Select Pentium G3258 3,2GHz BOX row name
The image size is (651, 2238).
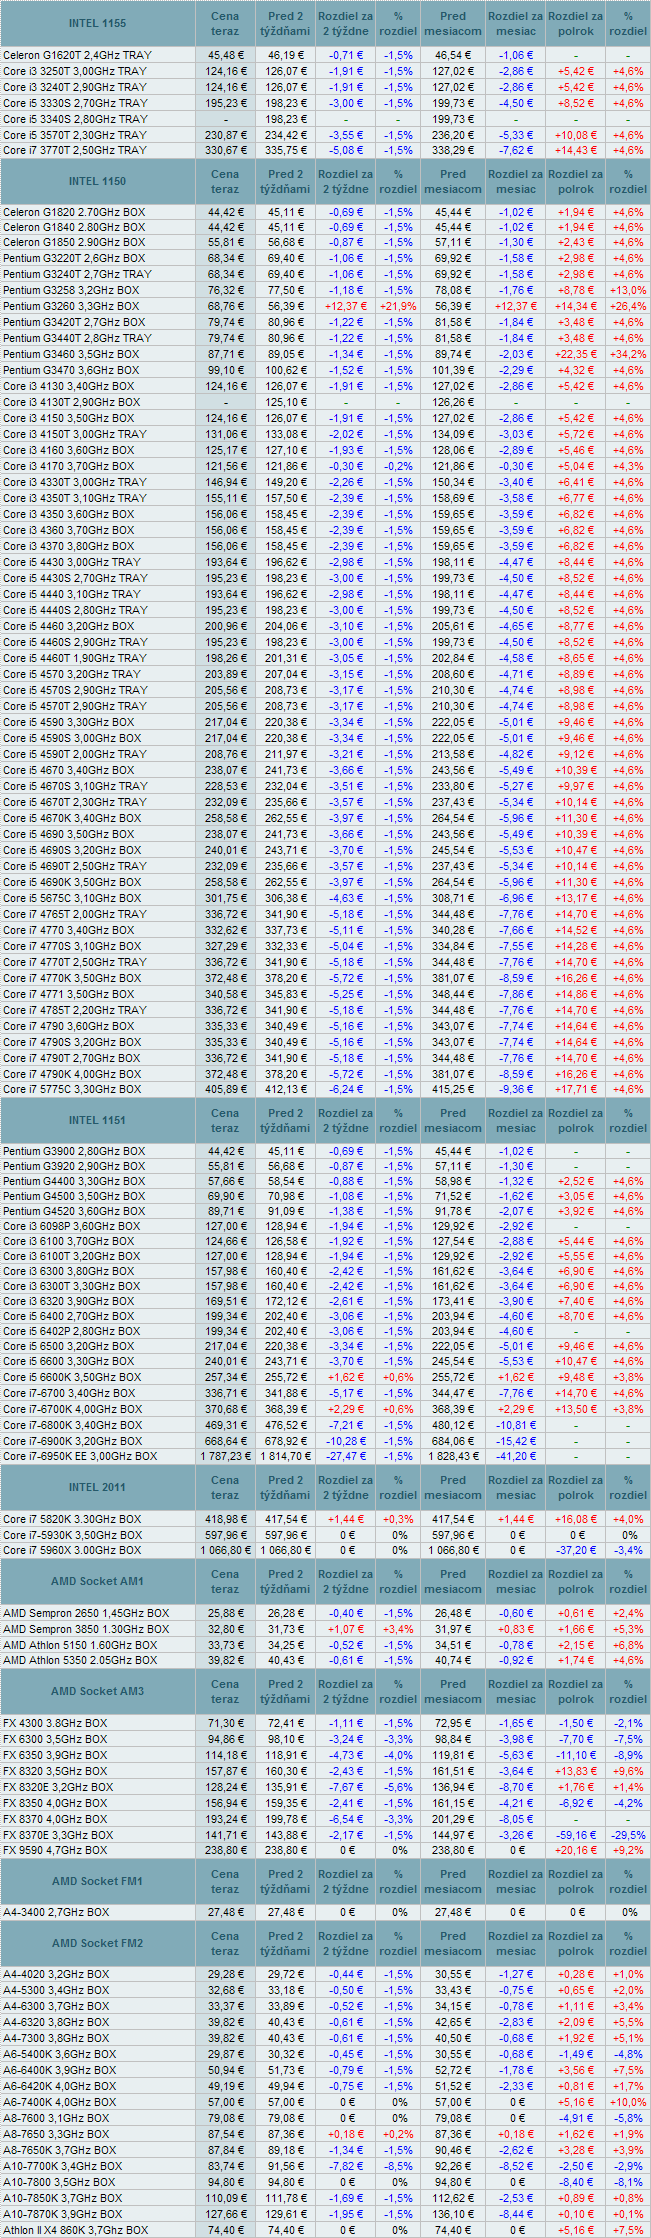point(71,290)
